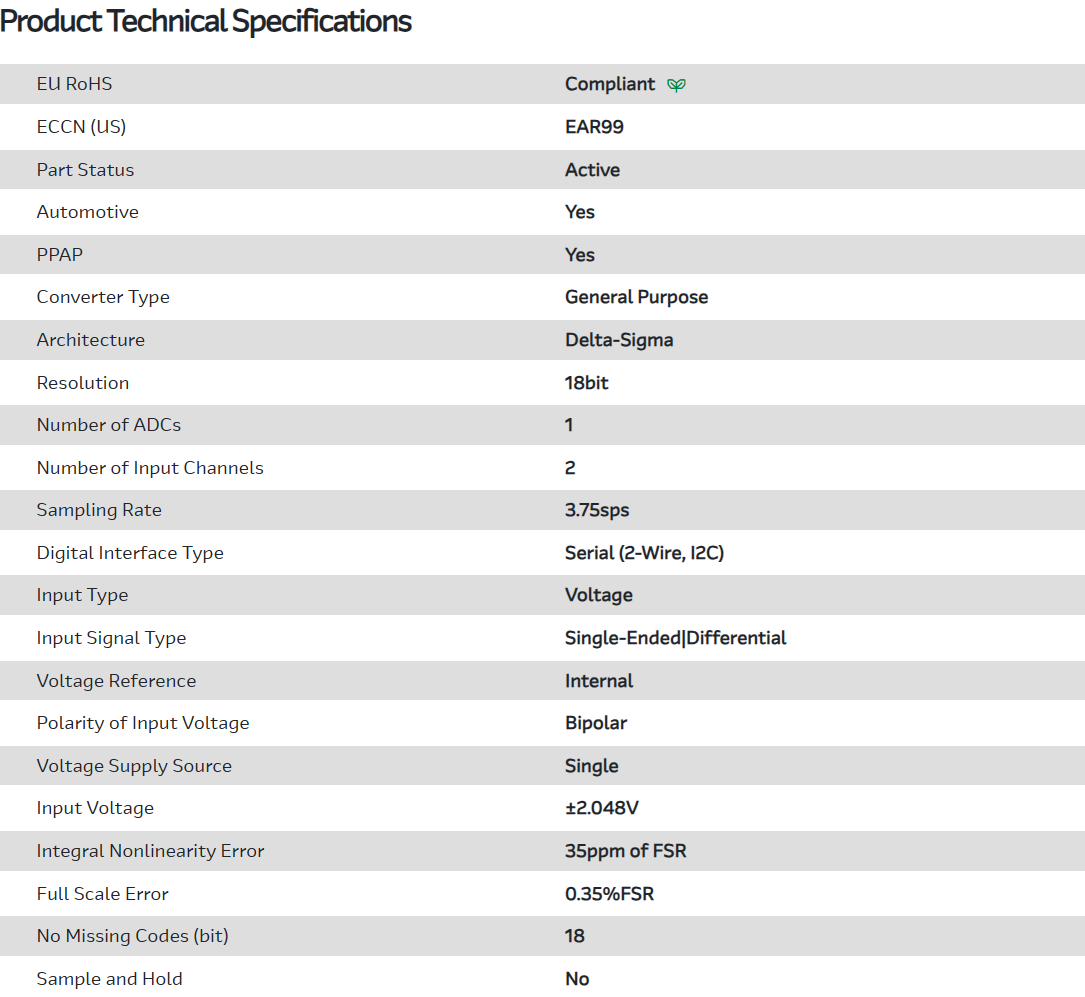Click the PPAP row label
The image size is (1085, 997).
(x=60, y=255)
